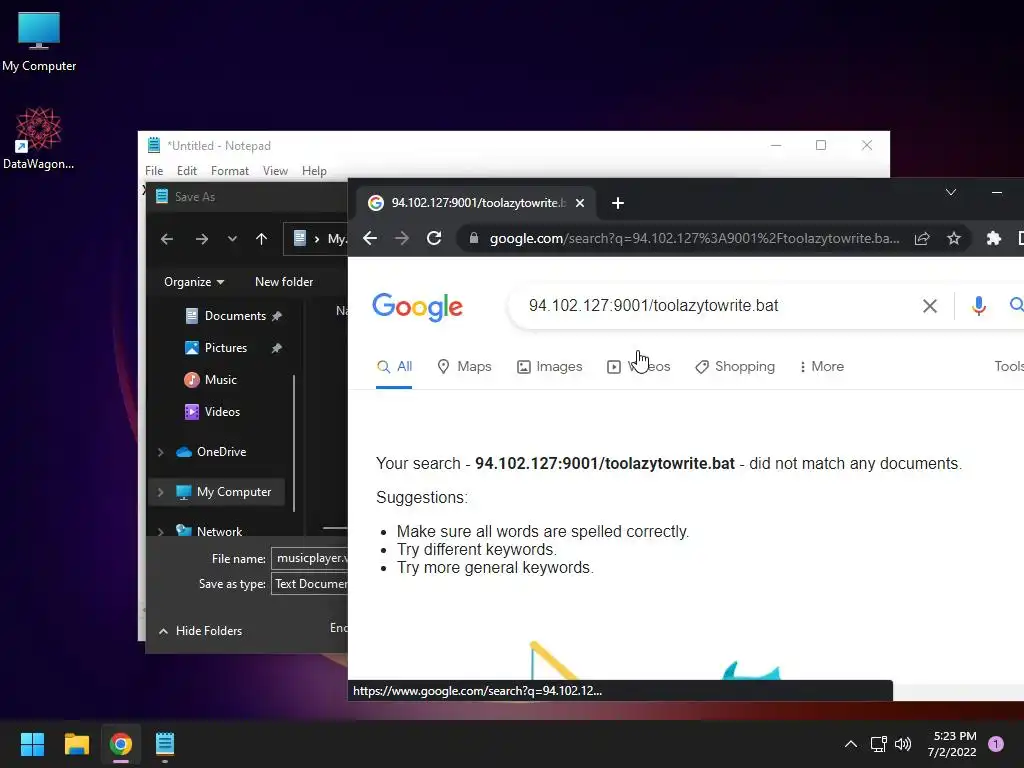Expand the My Computer tree node
This screenshot has width=1024, height=768.
[161, 492]
